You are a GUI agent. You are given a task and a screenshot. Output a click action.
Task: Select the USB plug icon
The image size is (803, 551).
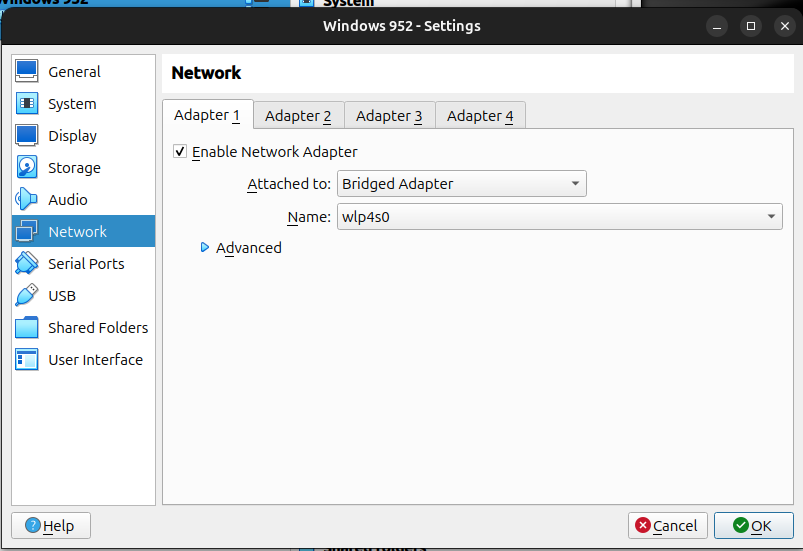pyautogui.click(x=27, y=295)
